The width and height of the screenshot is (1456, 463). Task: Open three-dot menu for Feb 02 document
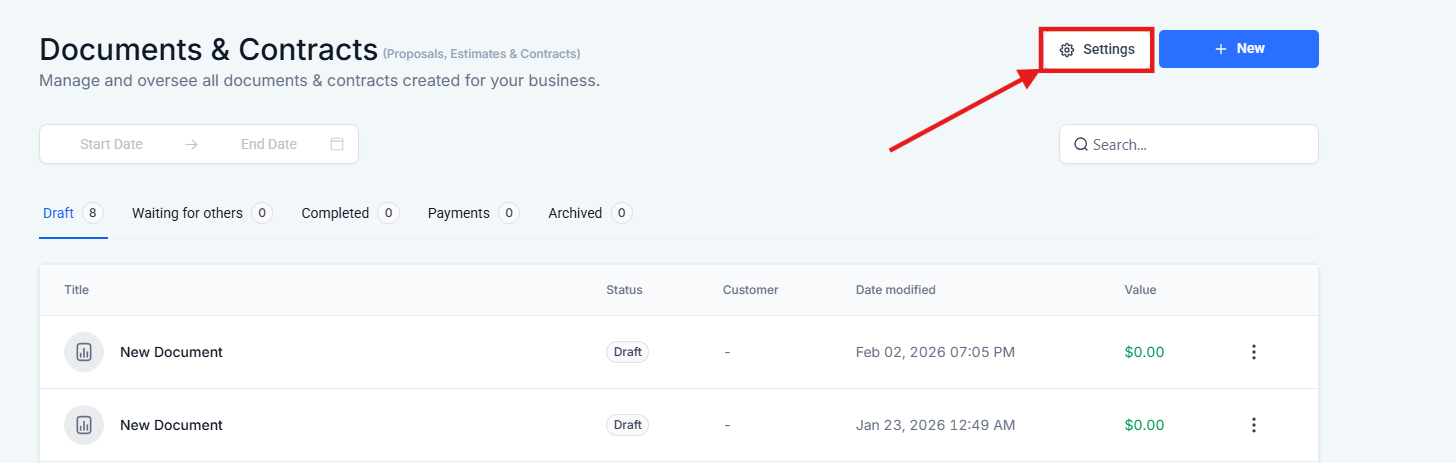tap(1253, 352)
